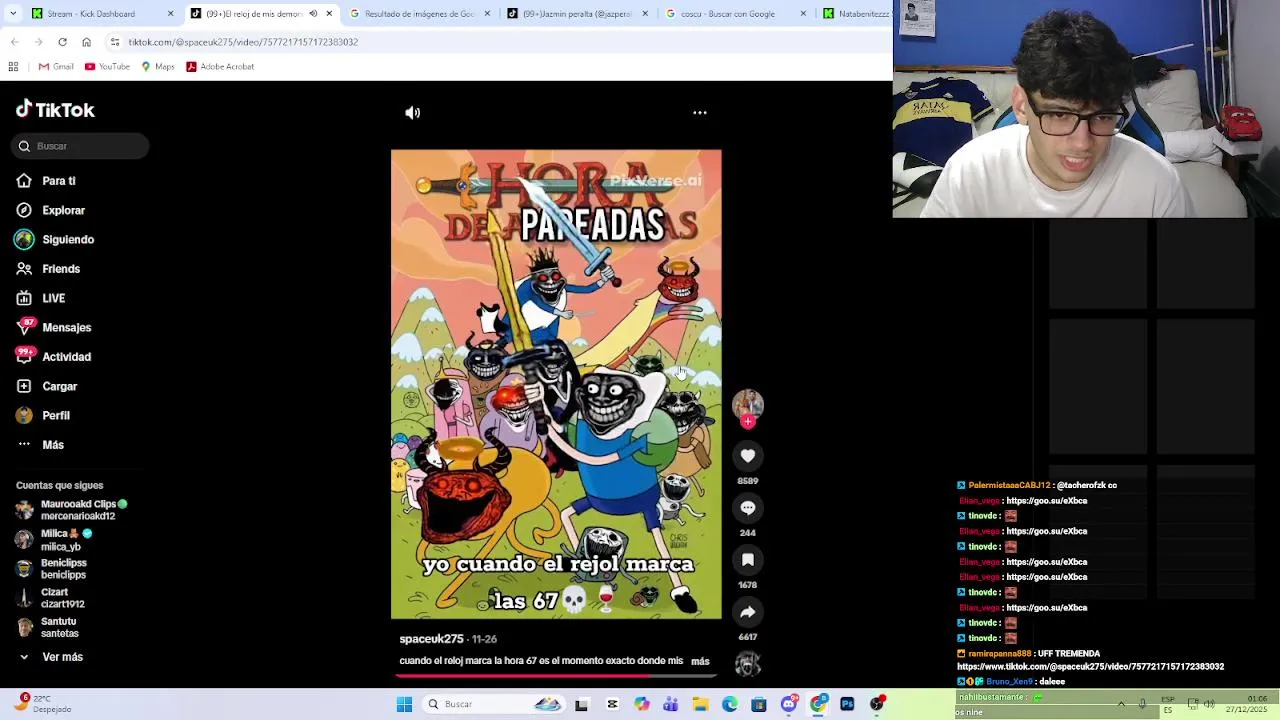Screen dimensions: 1280x720
Task: Go back in browser history
Action: pos(14,42)
